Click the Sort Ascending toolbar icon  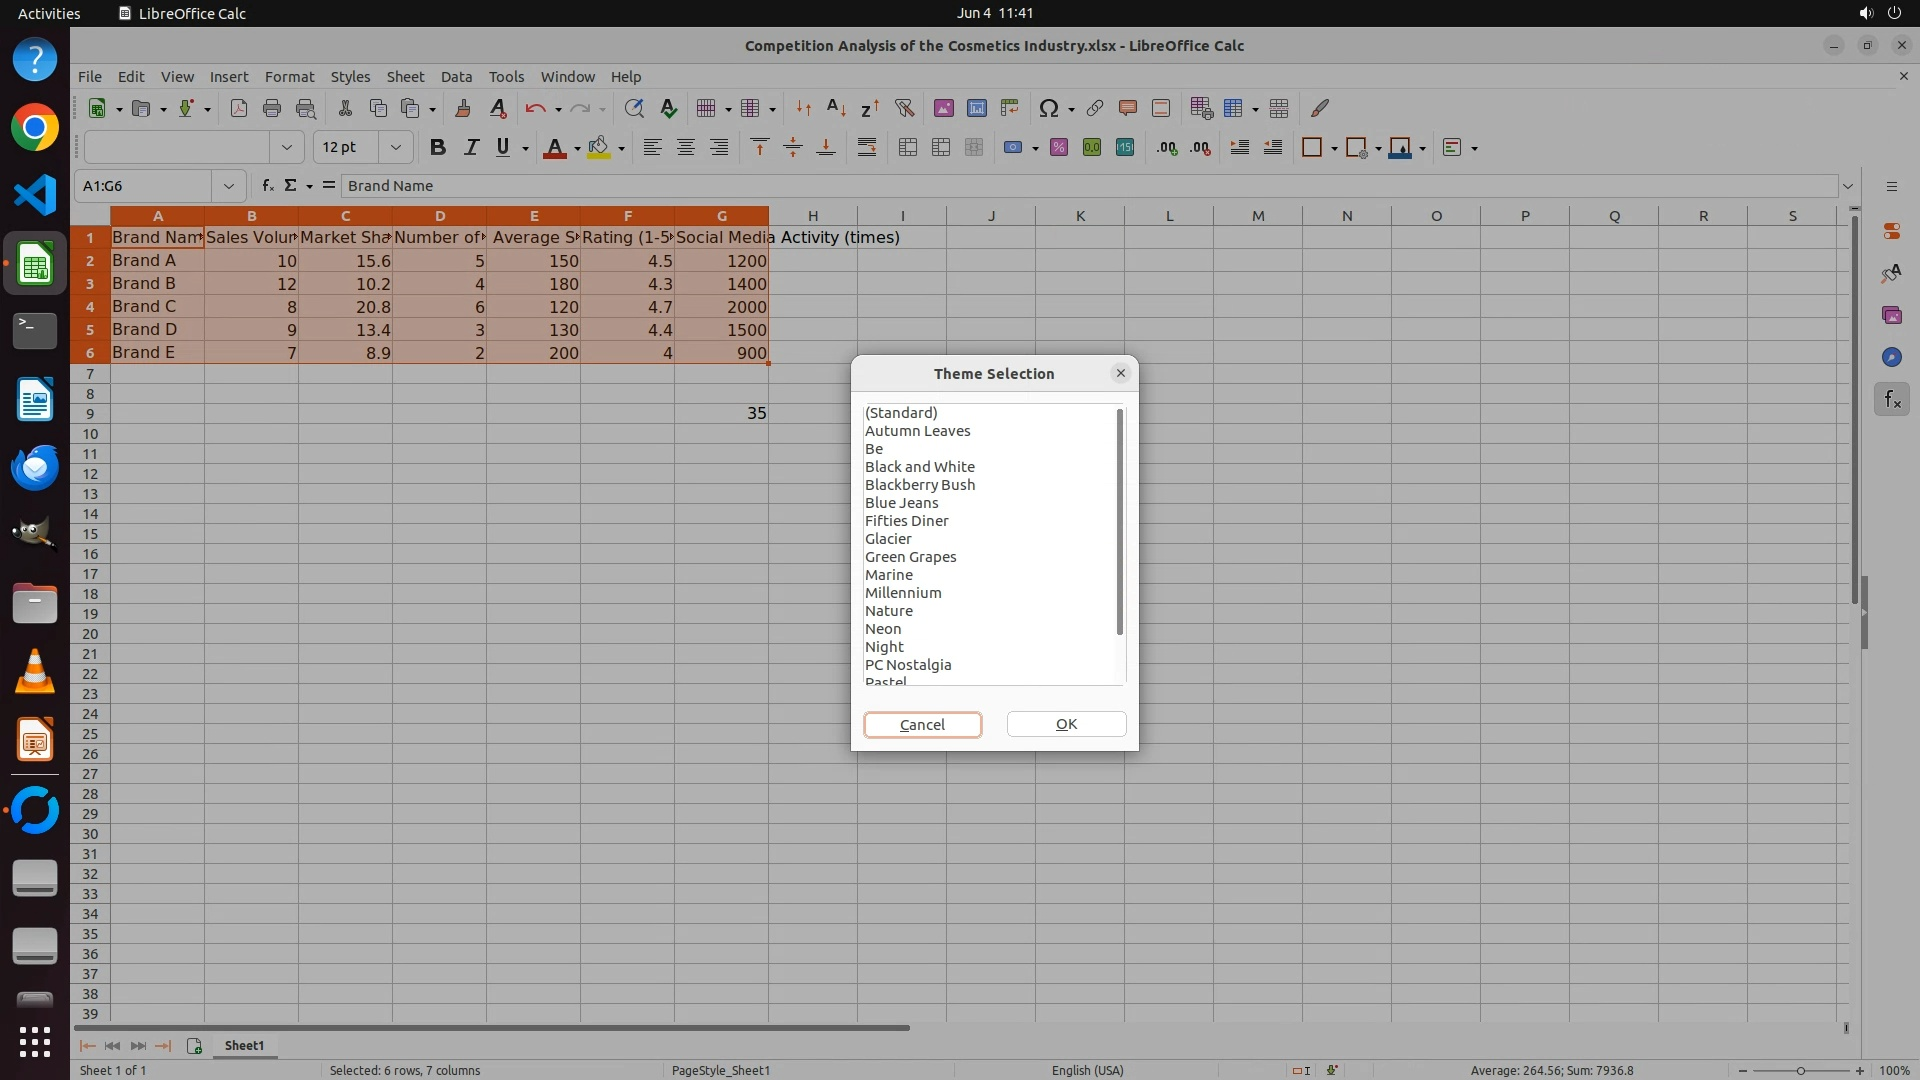pyautogui.click(x=836, y=108)
